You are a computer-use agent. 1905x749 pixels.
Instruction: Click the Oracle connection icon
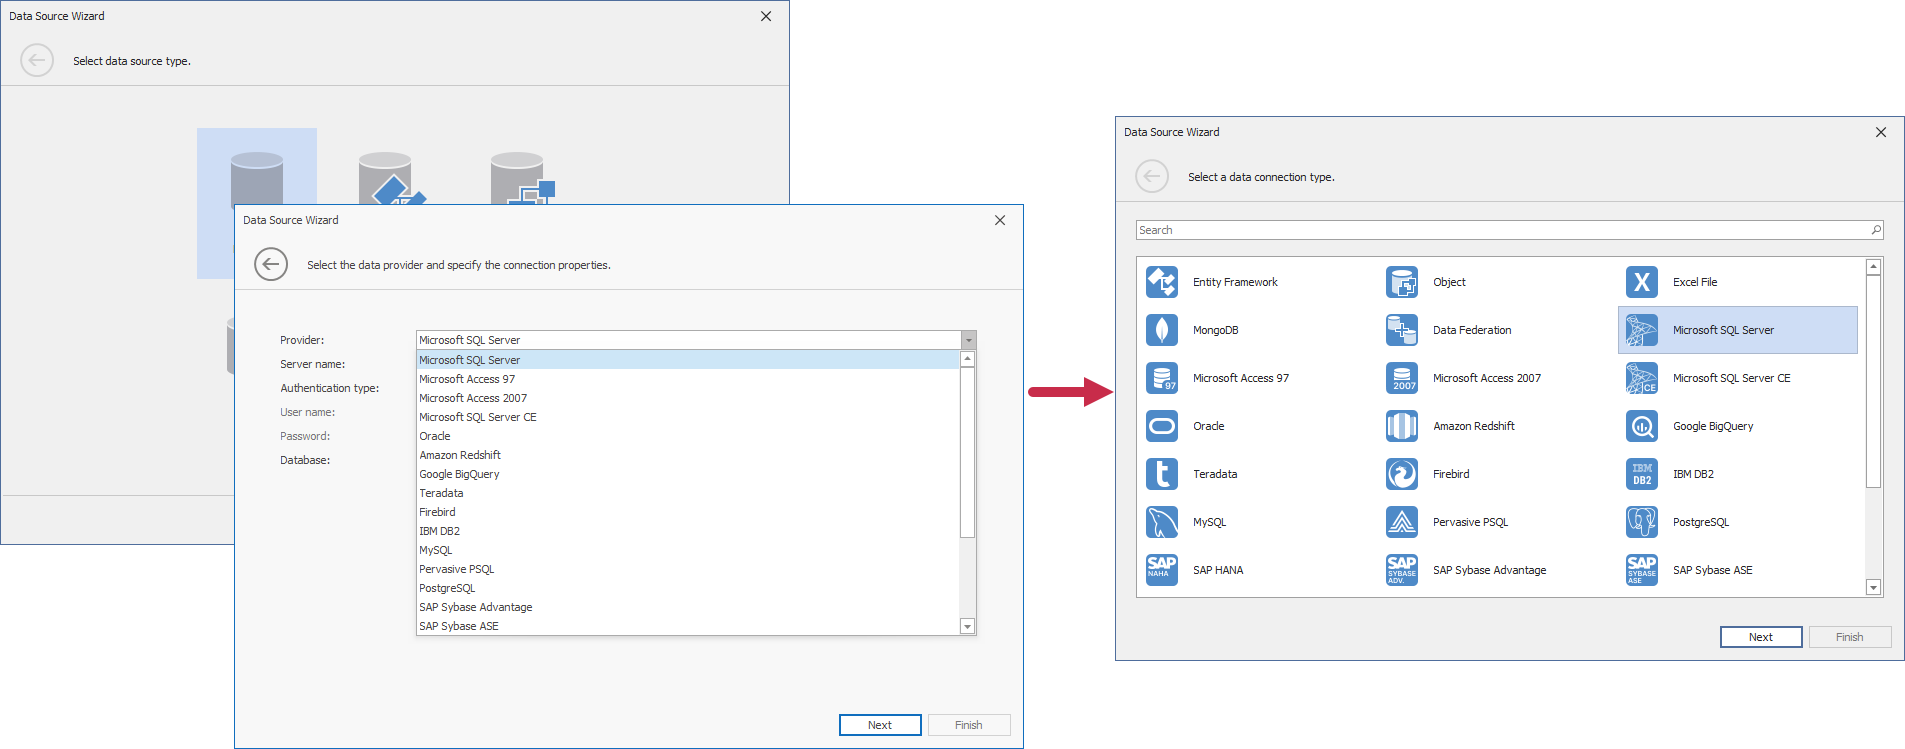point(1161,426)
